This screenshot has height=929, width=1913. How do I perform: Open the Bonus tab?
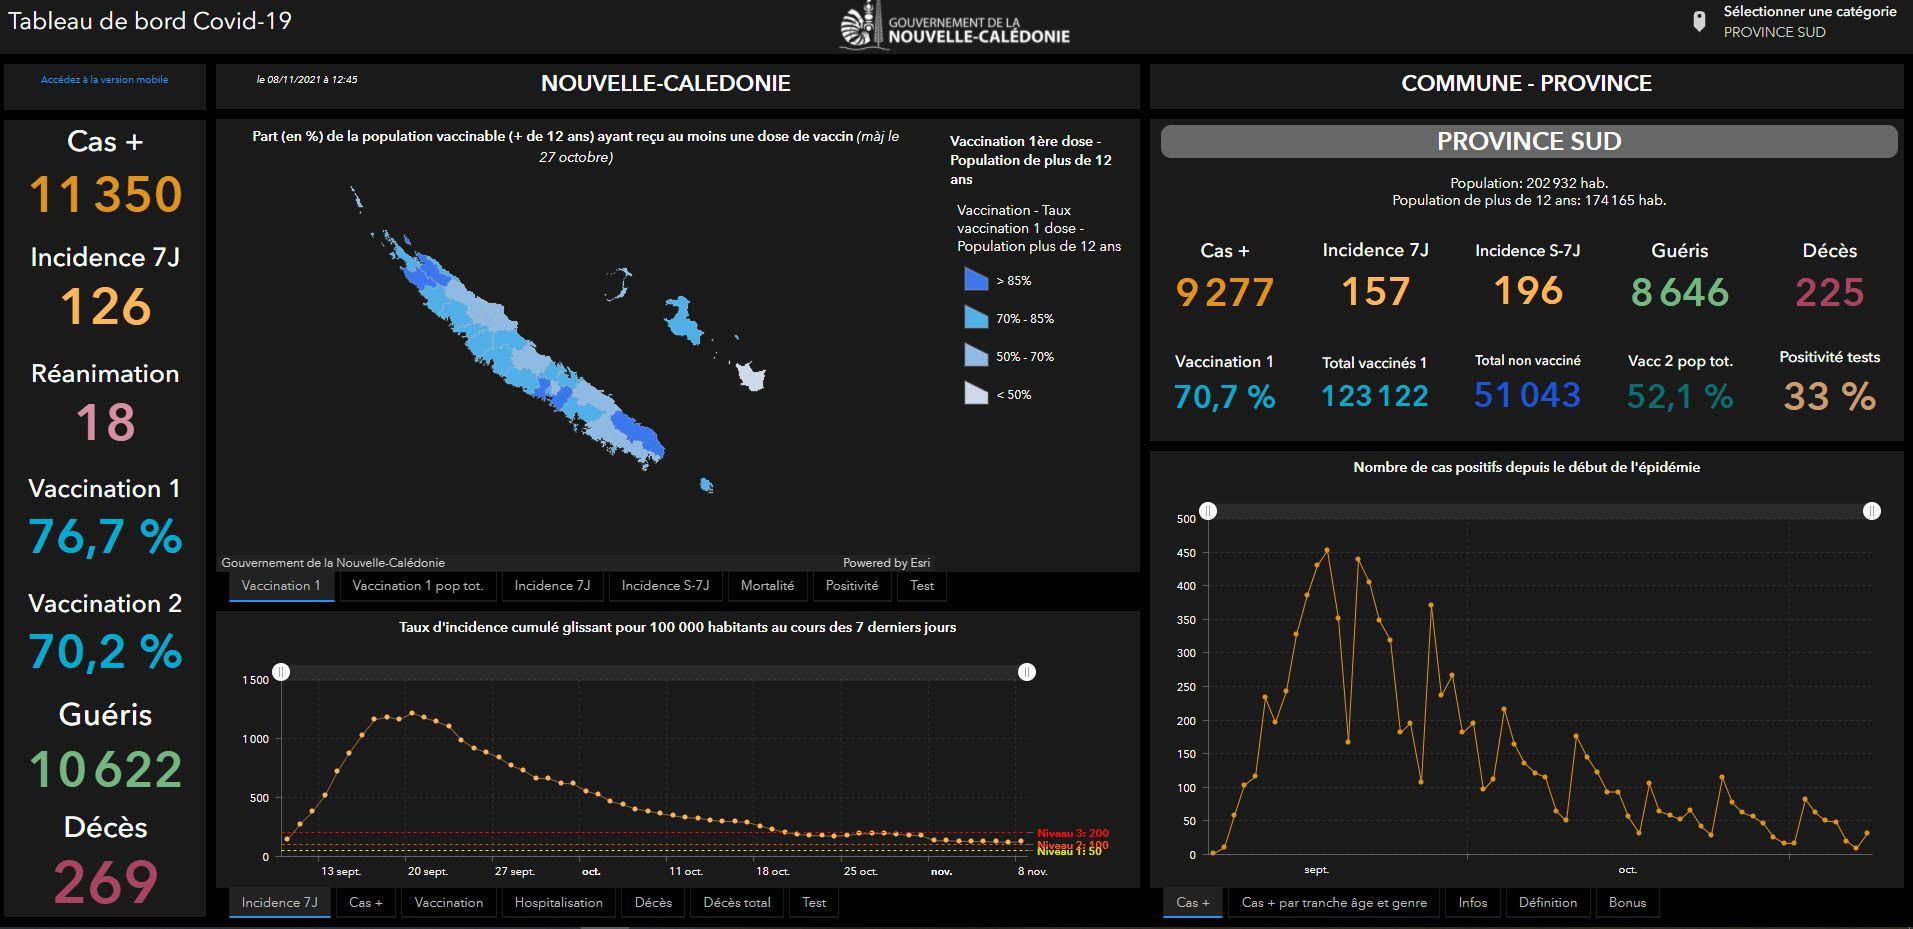coord(1627,903)
